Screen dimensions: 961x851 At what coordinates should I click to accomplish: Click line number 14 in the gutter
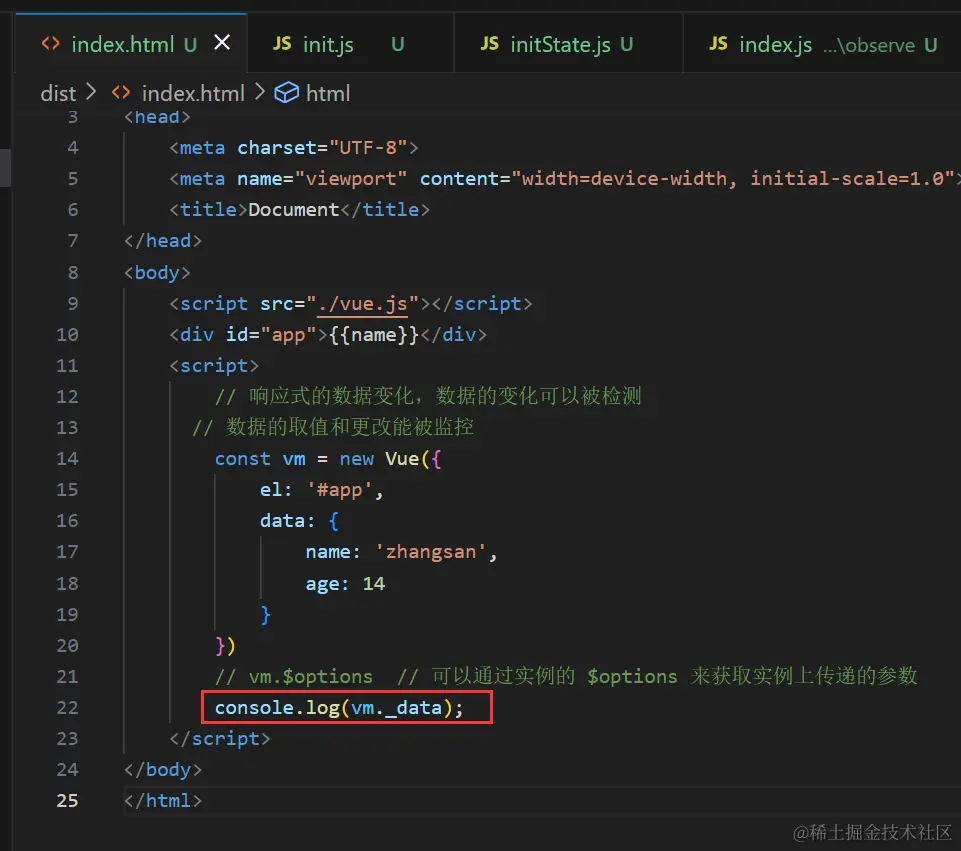[x=67, y=459]
